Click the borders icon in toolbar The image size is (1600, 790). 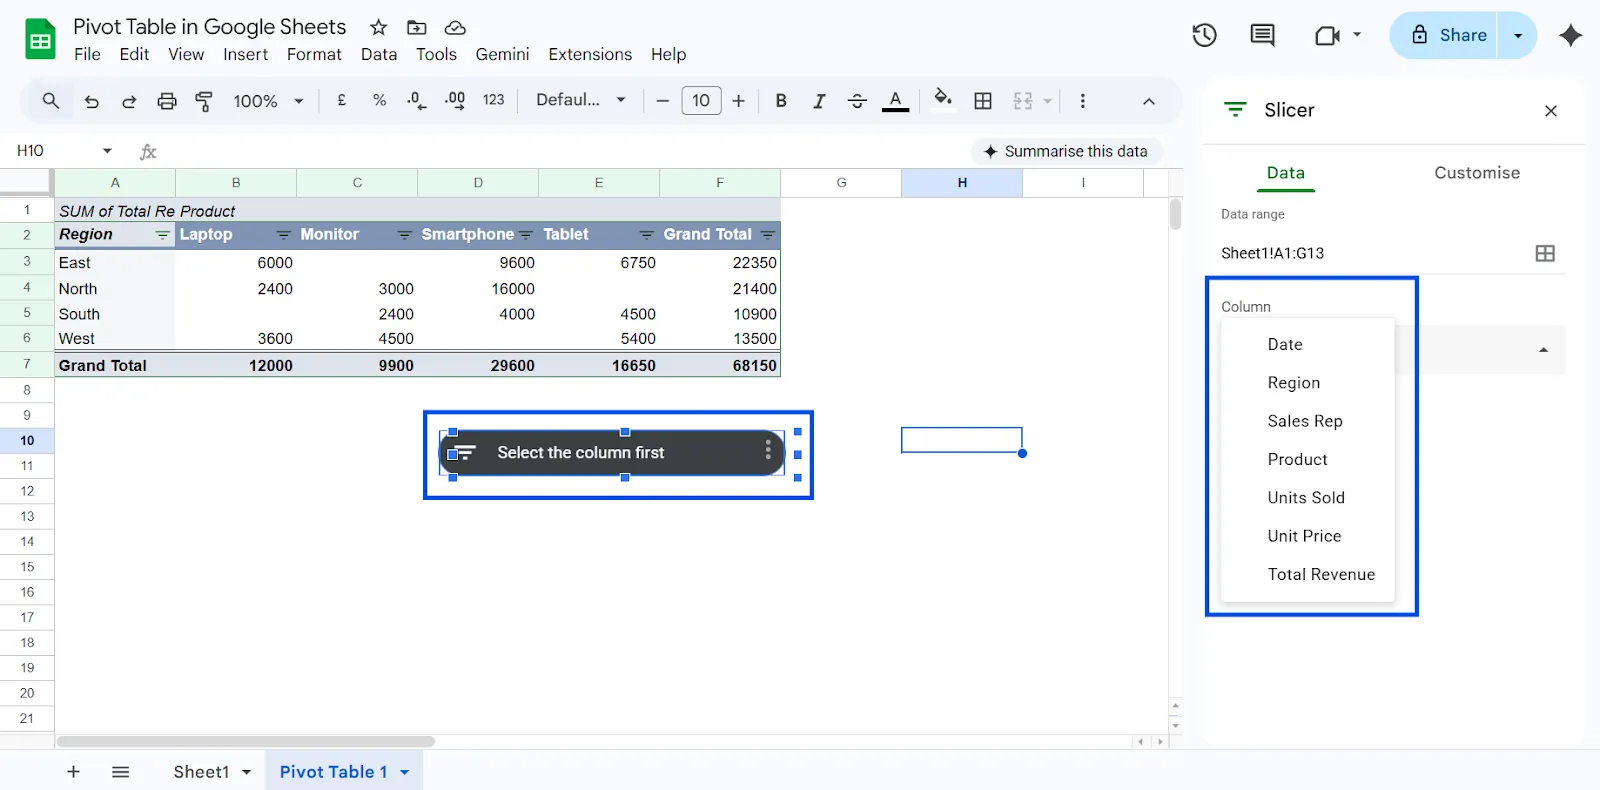983,101
